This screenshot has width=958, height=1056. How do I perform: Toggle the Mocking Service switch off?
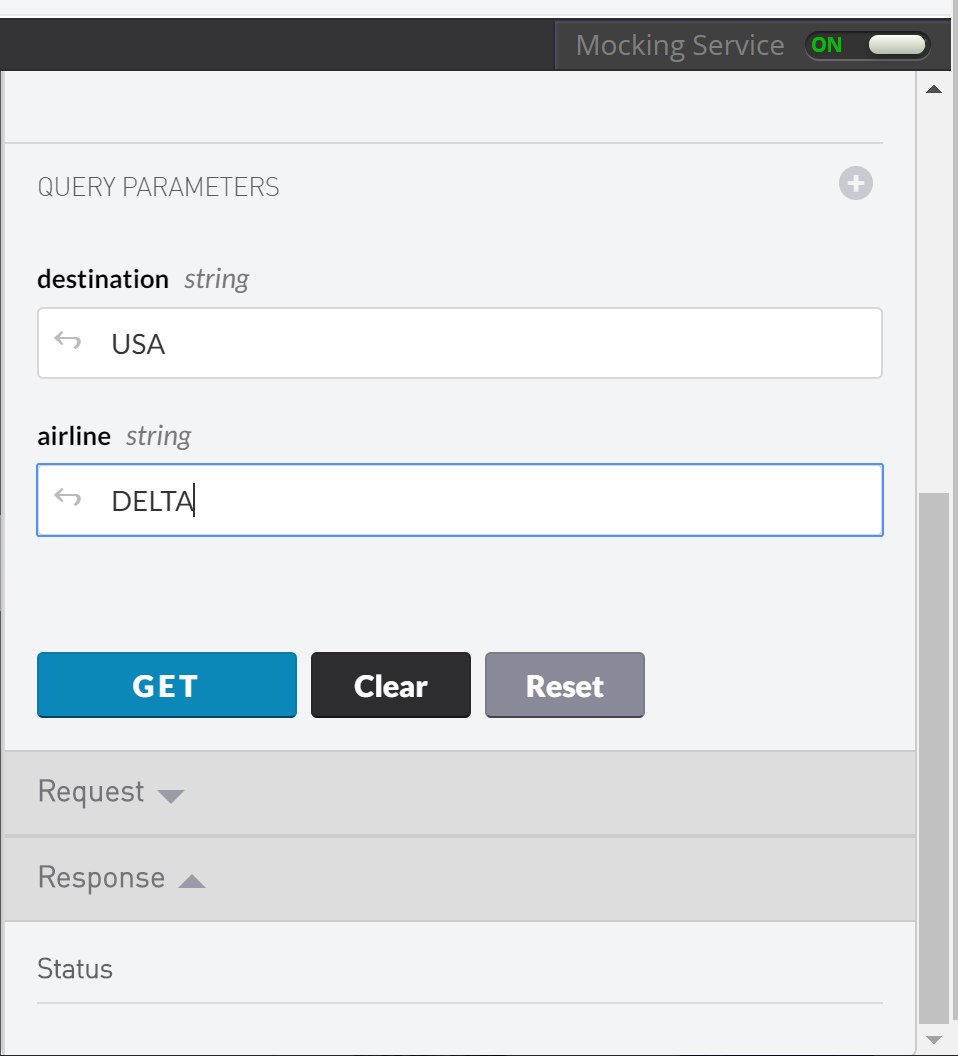pos(867,45)
